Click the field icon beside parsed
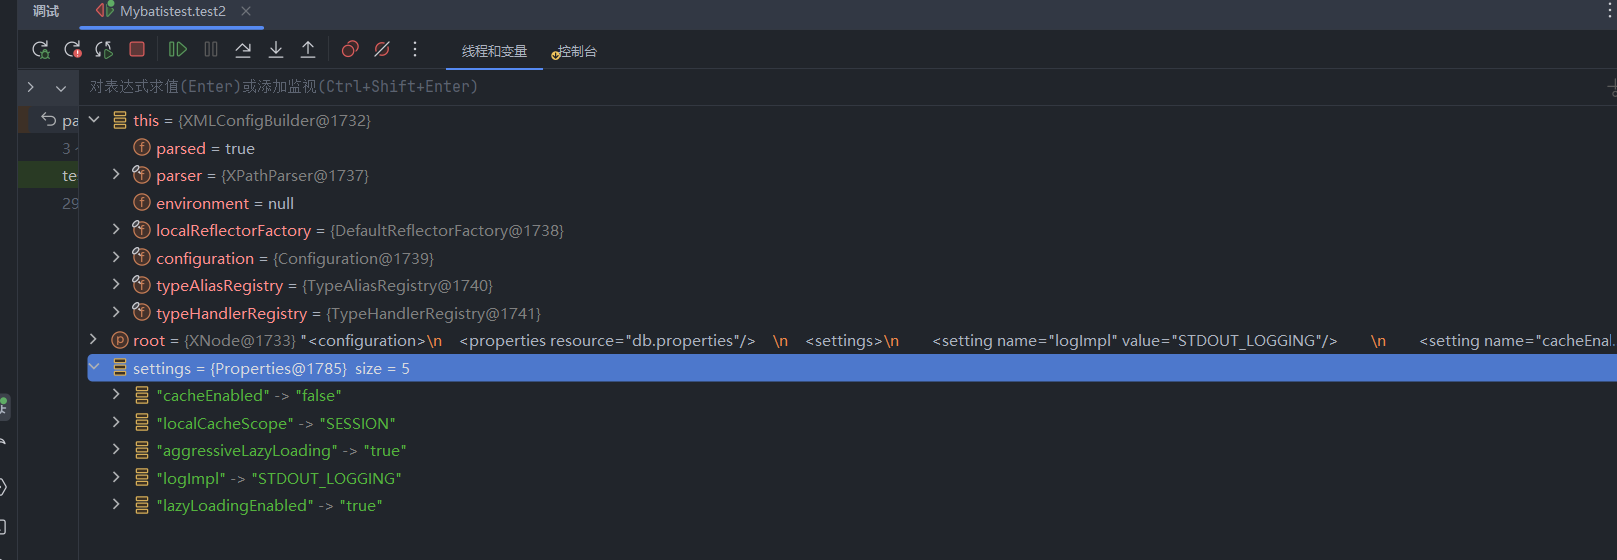Screen dimensions: 1617x560 [x=142, y=147]
